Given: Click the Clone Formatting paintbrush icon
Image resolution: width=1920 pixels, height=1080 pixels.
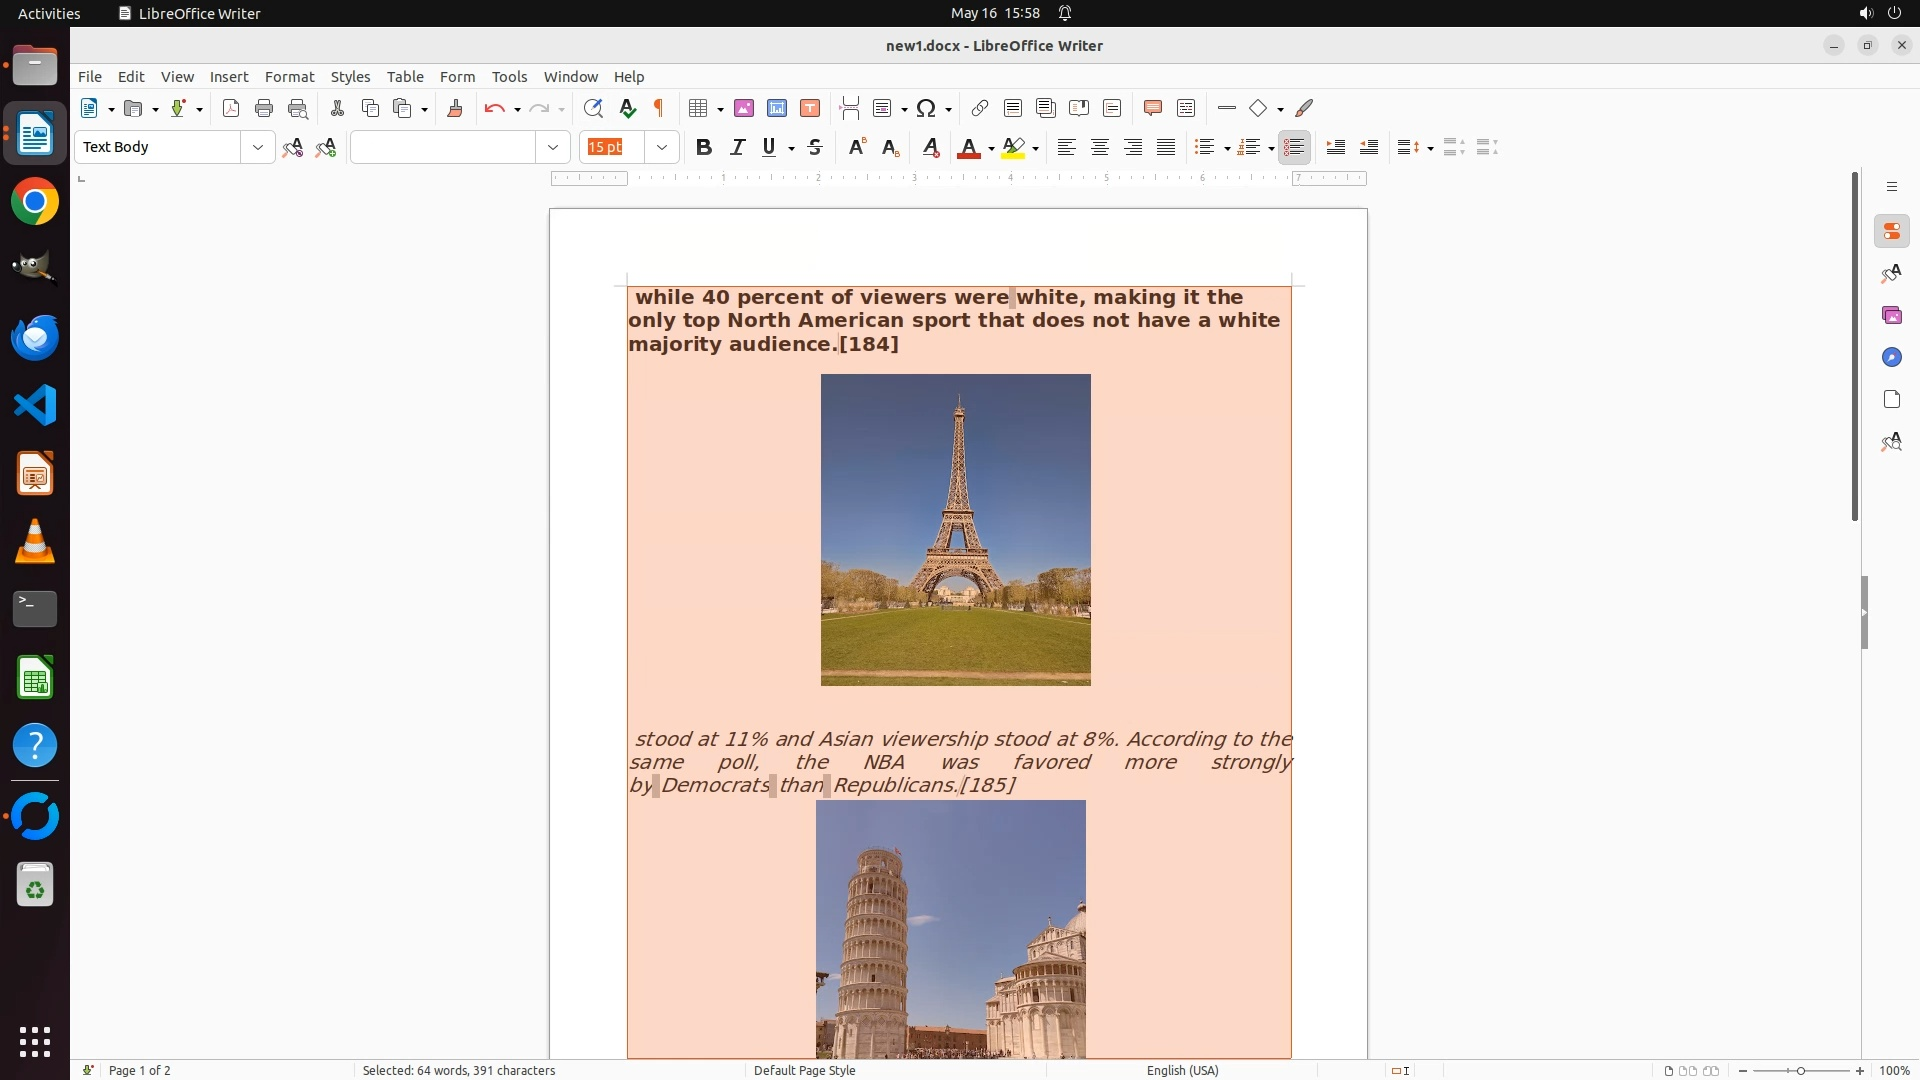Looking at the screenshot, I should pos(455,108).
